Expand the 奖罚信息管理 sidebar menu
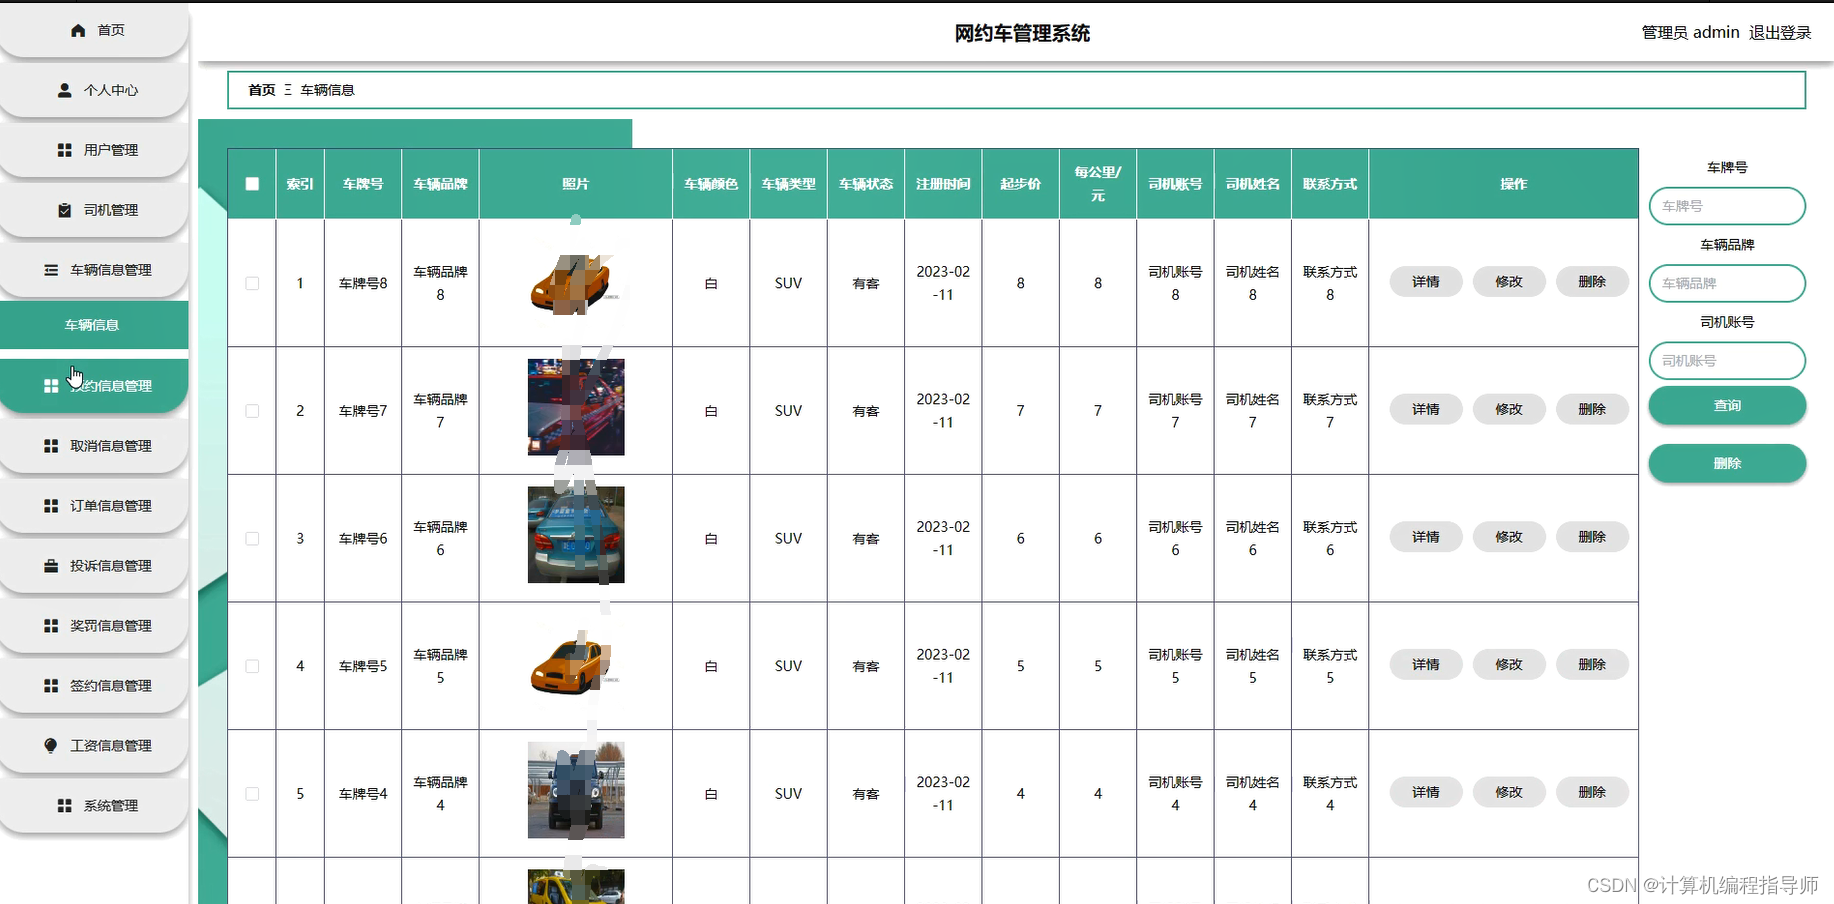The width and height of the screenshot is (1834, 904). click(x=94, y=626)
